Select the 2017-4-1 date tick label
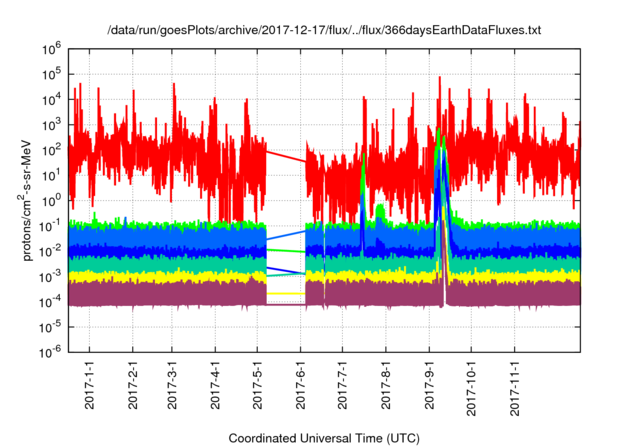Screen dimensions: 640x448 tap(215, 386)
